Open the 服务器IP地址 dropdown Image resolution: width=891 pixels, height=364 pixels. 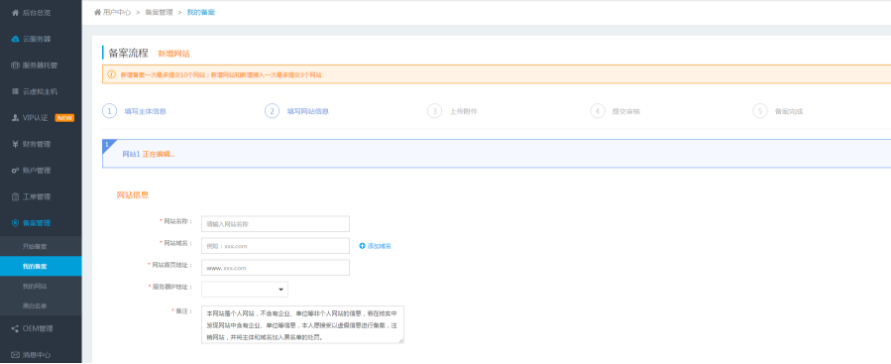(x=244, y=290)
